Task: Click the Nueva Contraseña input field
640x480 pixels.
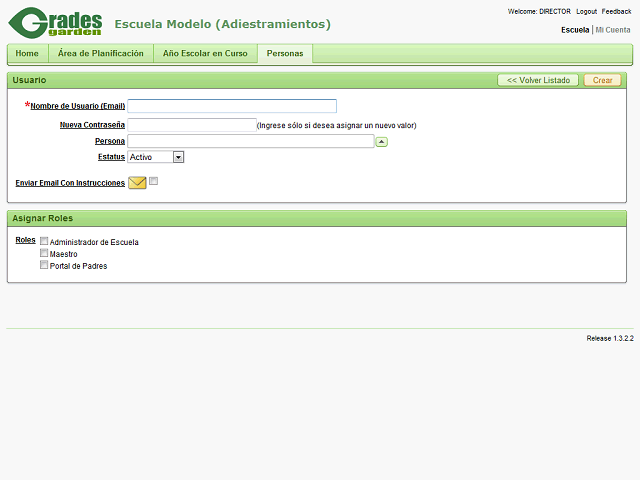Action: pos(192,125)
